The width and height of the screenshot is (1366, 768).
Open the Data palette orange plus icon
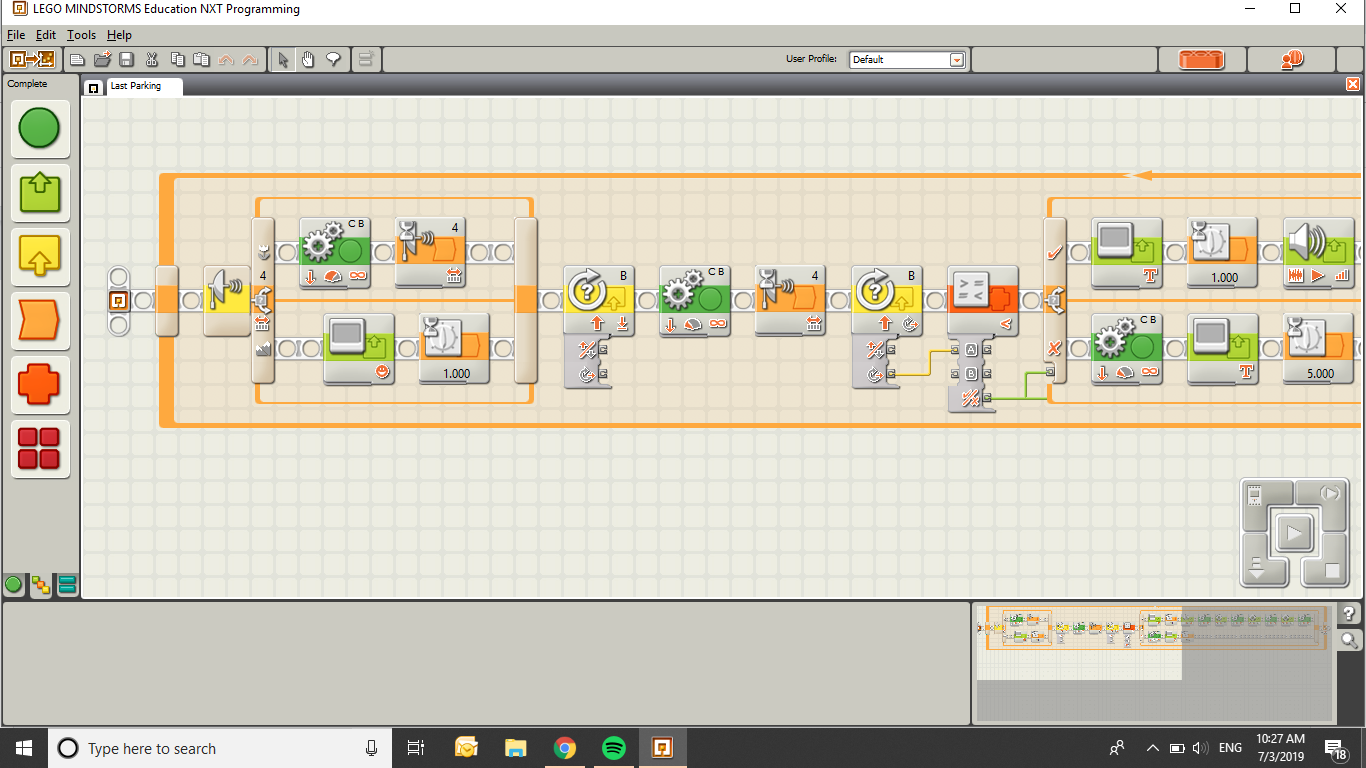click(x=40, y=384)
